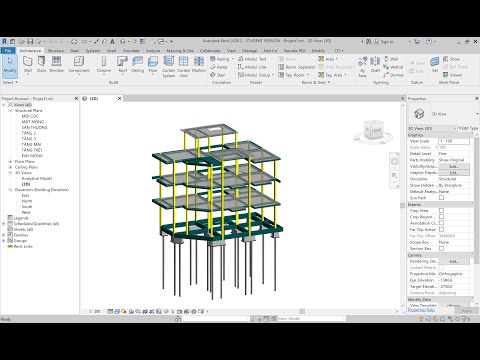Select the Shaft opening tool
The image size is (480, 360).
375,64
